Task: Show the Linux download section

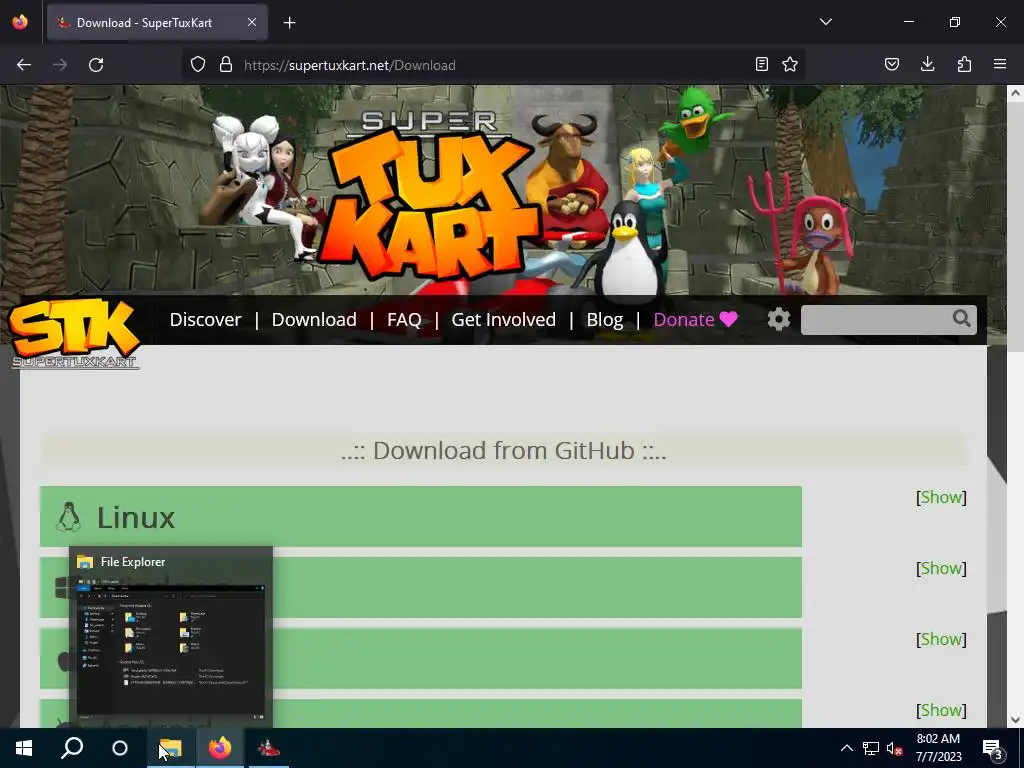Action: (x=941, y=498)
